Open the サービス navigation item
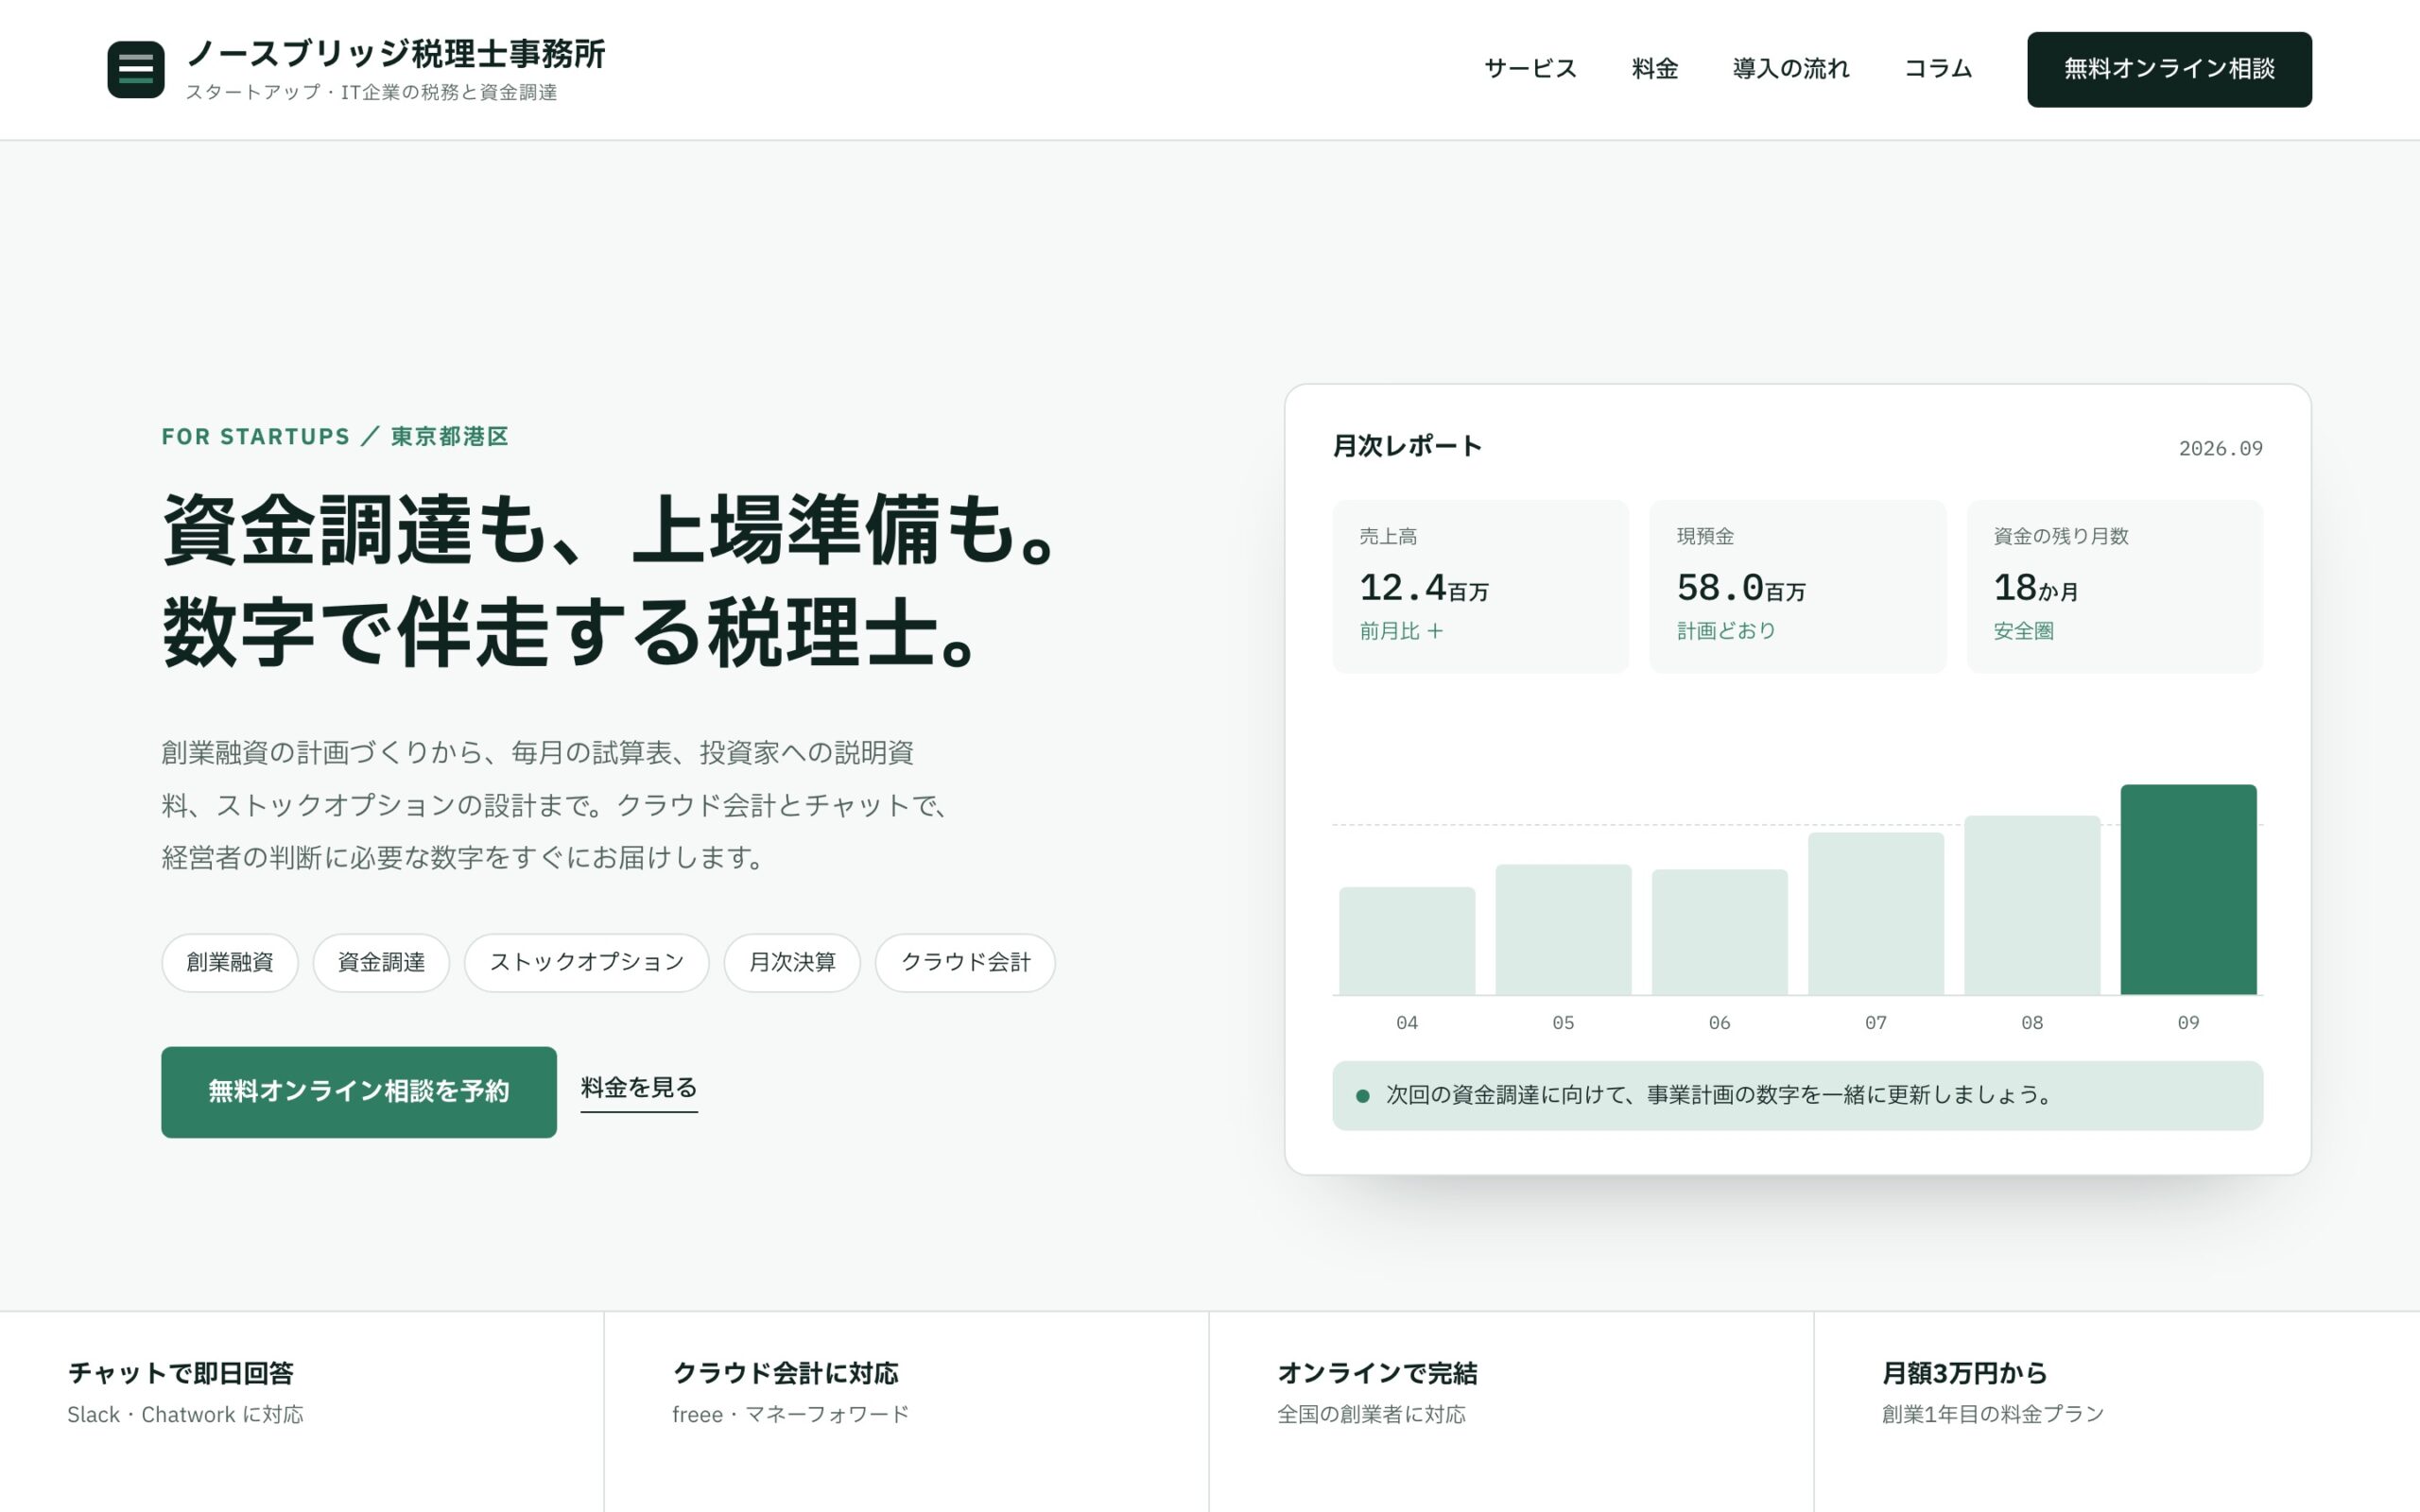The image size is (2420, 1512). point(1530,69)
